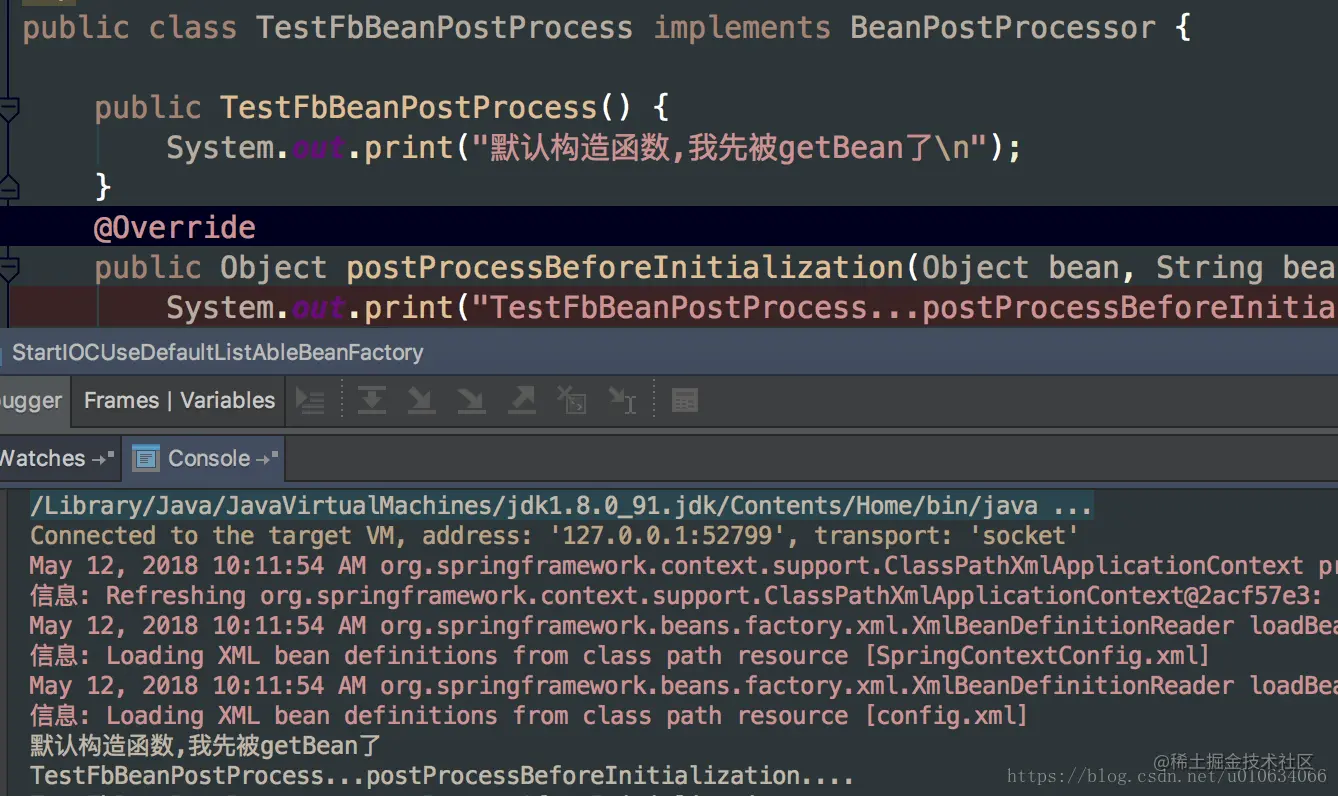1338x796 pixels.
Task: Select the Debugger tab
Action: 33,401
